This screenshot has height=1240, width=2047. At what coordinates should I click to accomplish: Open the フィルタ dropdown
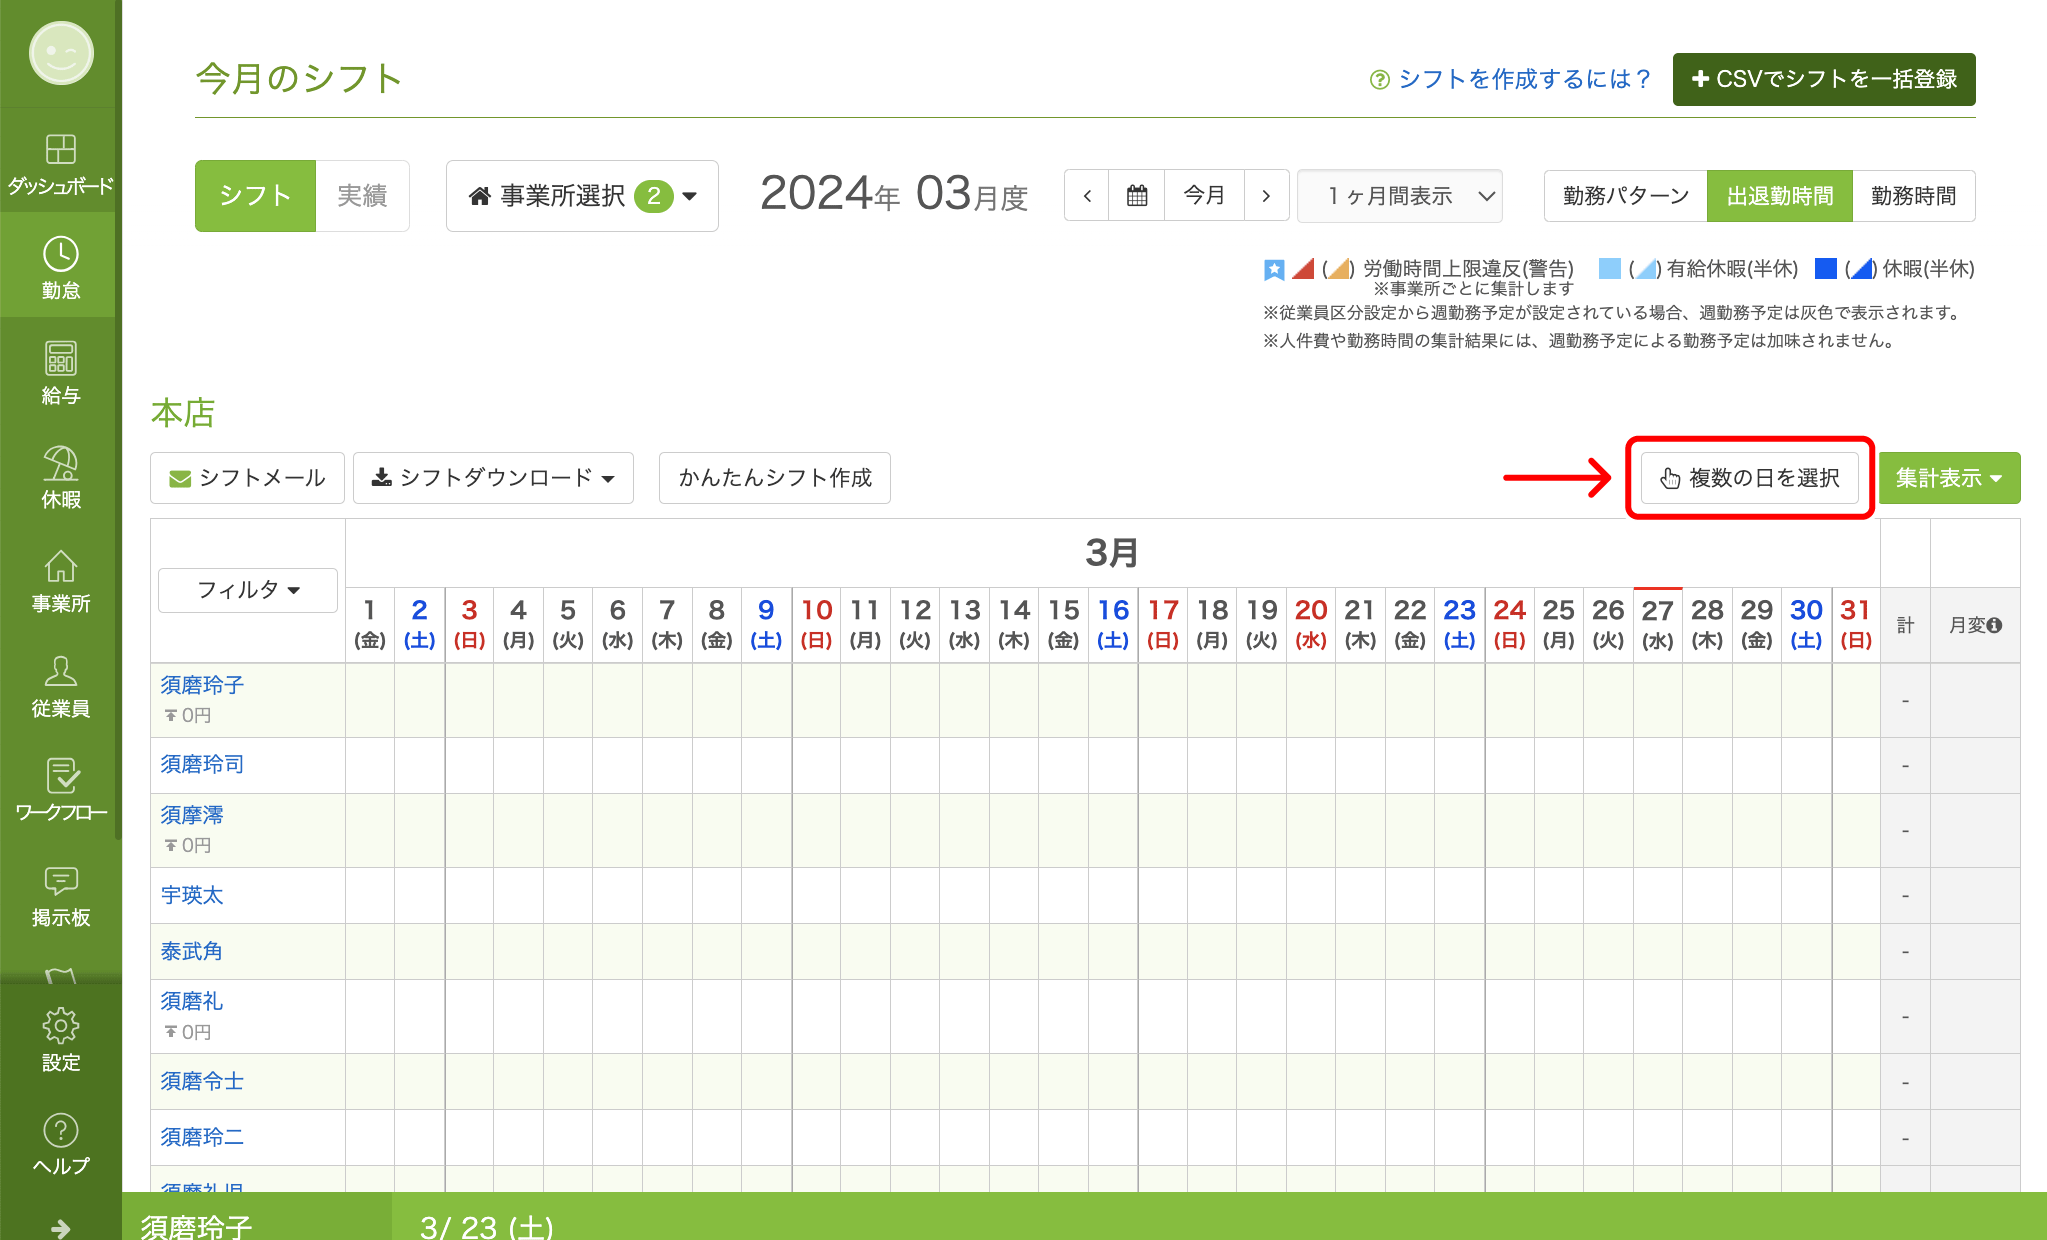click(246, 590)
